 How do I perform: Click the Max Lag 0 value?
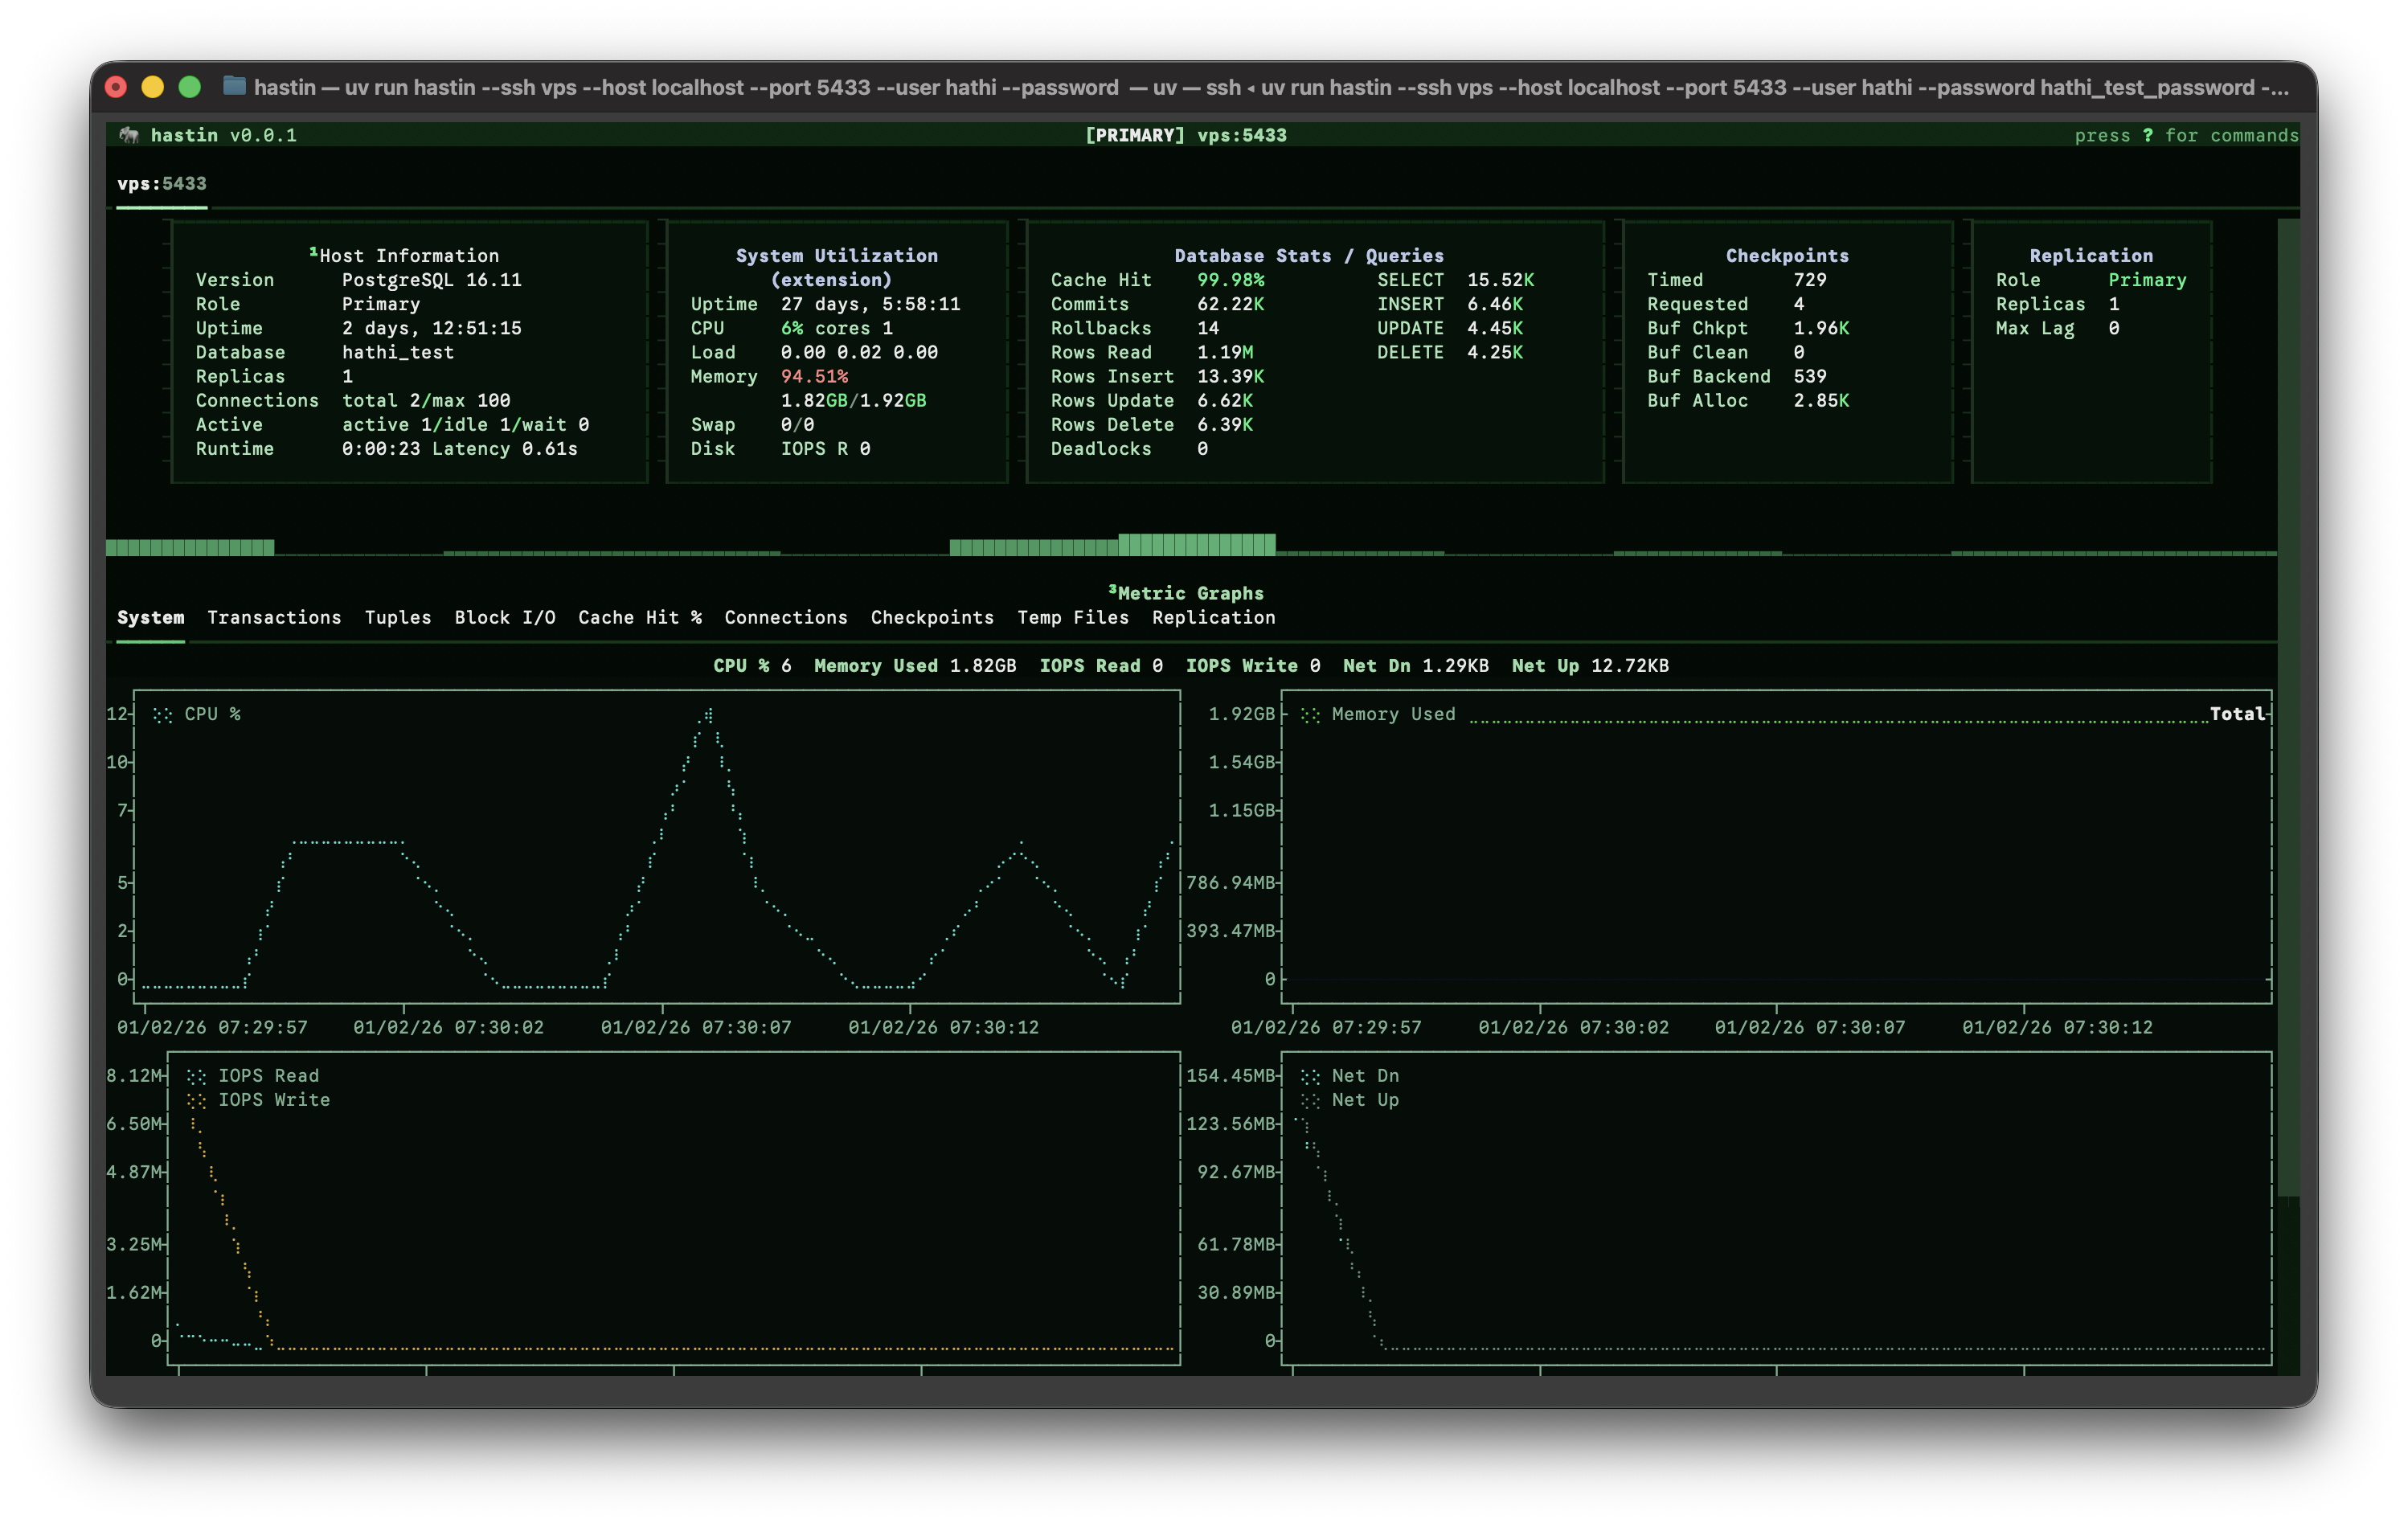(2114, 328)
